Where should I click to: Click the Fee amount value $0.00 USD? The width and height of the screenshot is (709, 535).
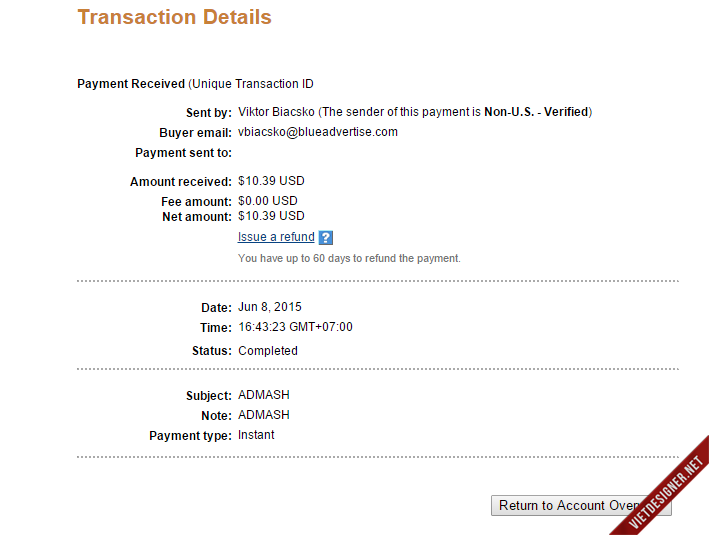268,201
